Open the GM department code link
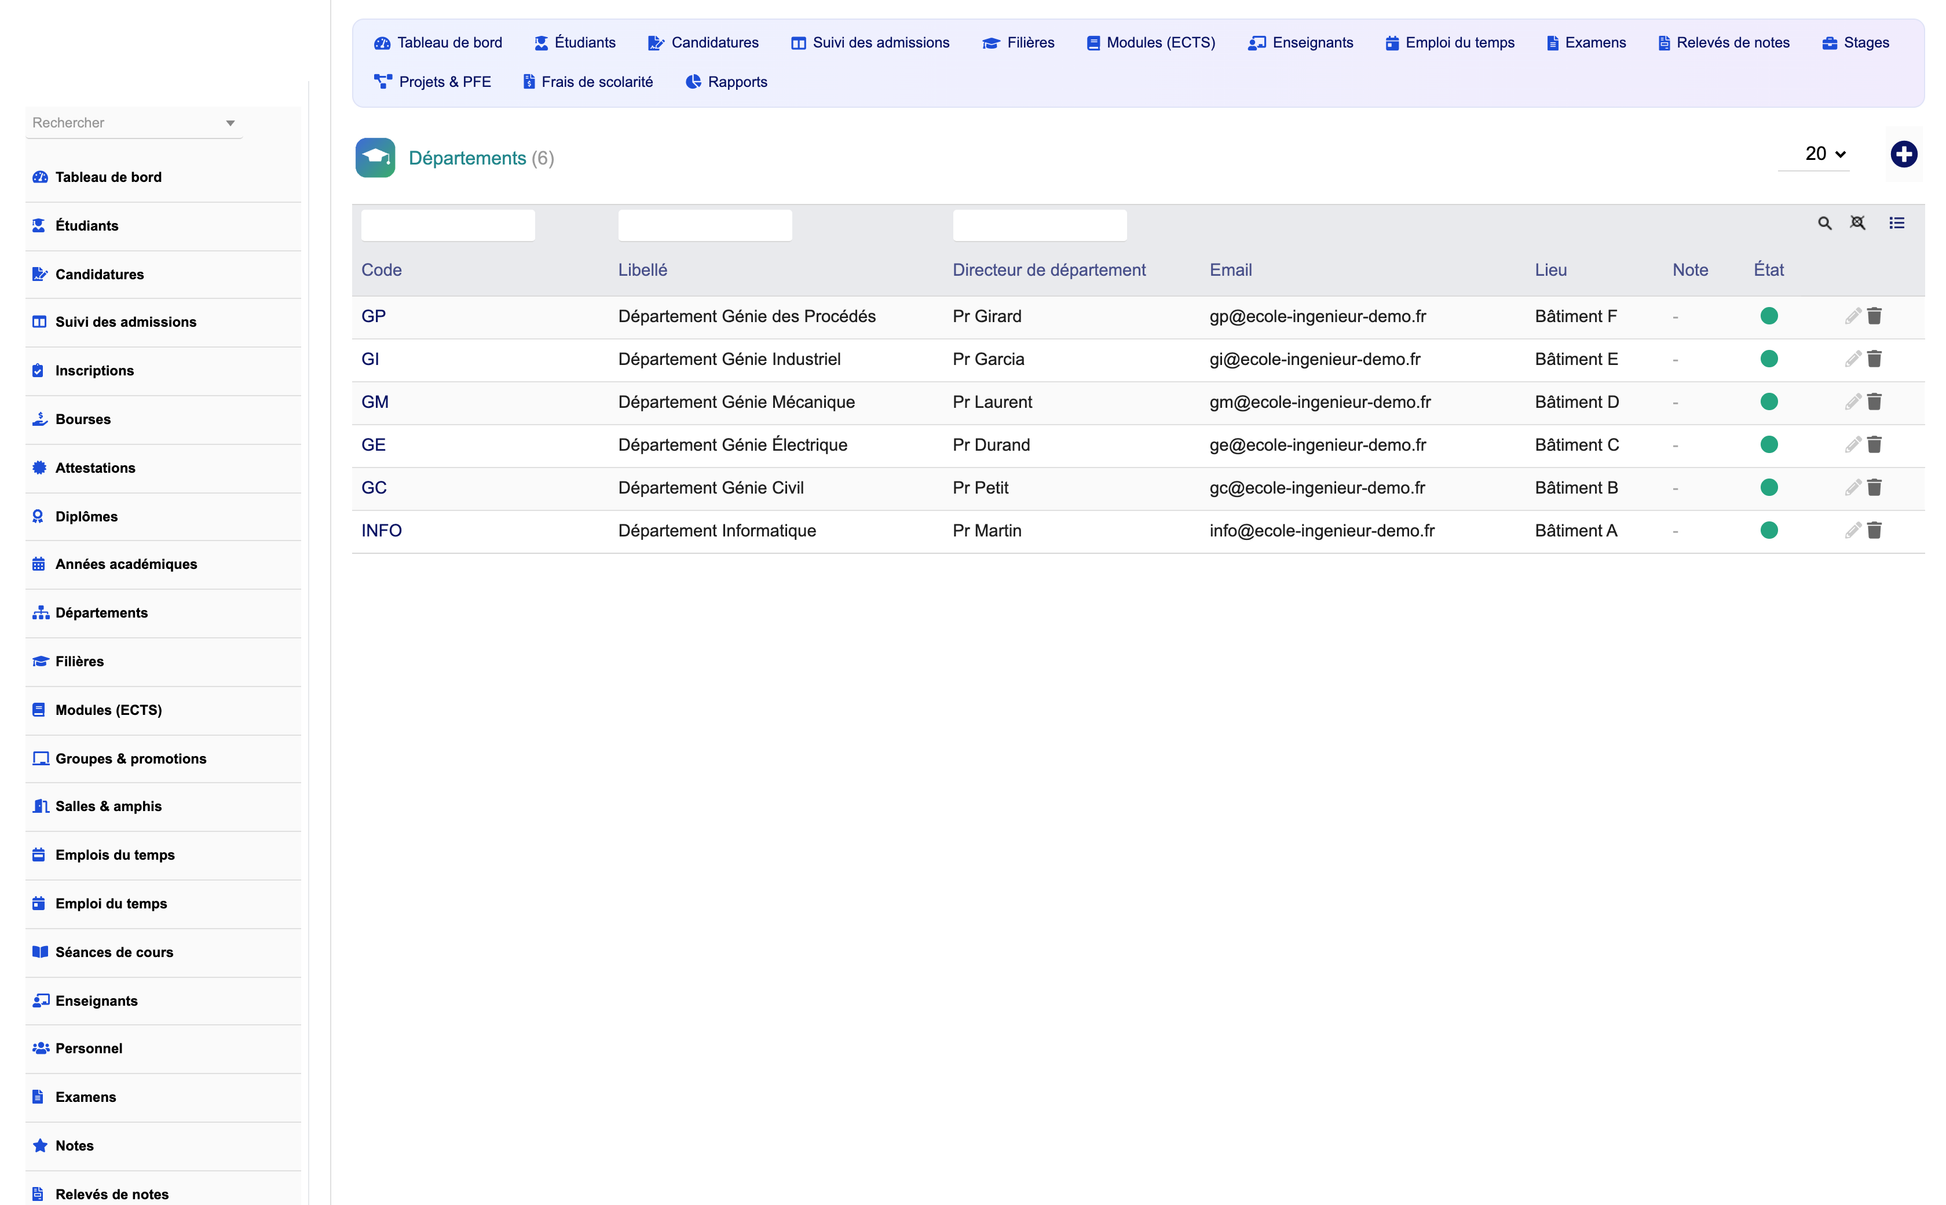 pyautogui.click(x=375, y=402)
